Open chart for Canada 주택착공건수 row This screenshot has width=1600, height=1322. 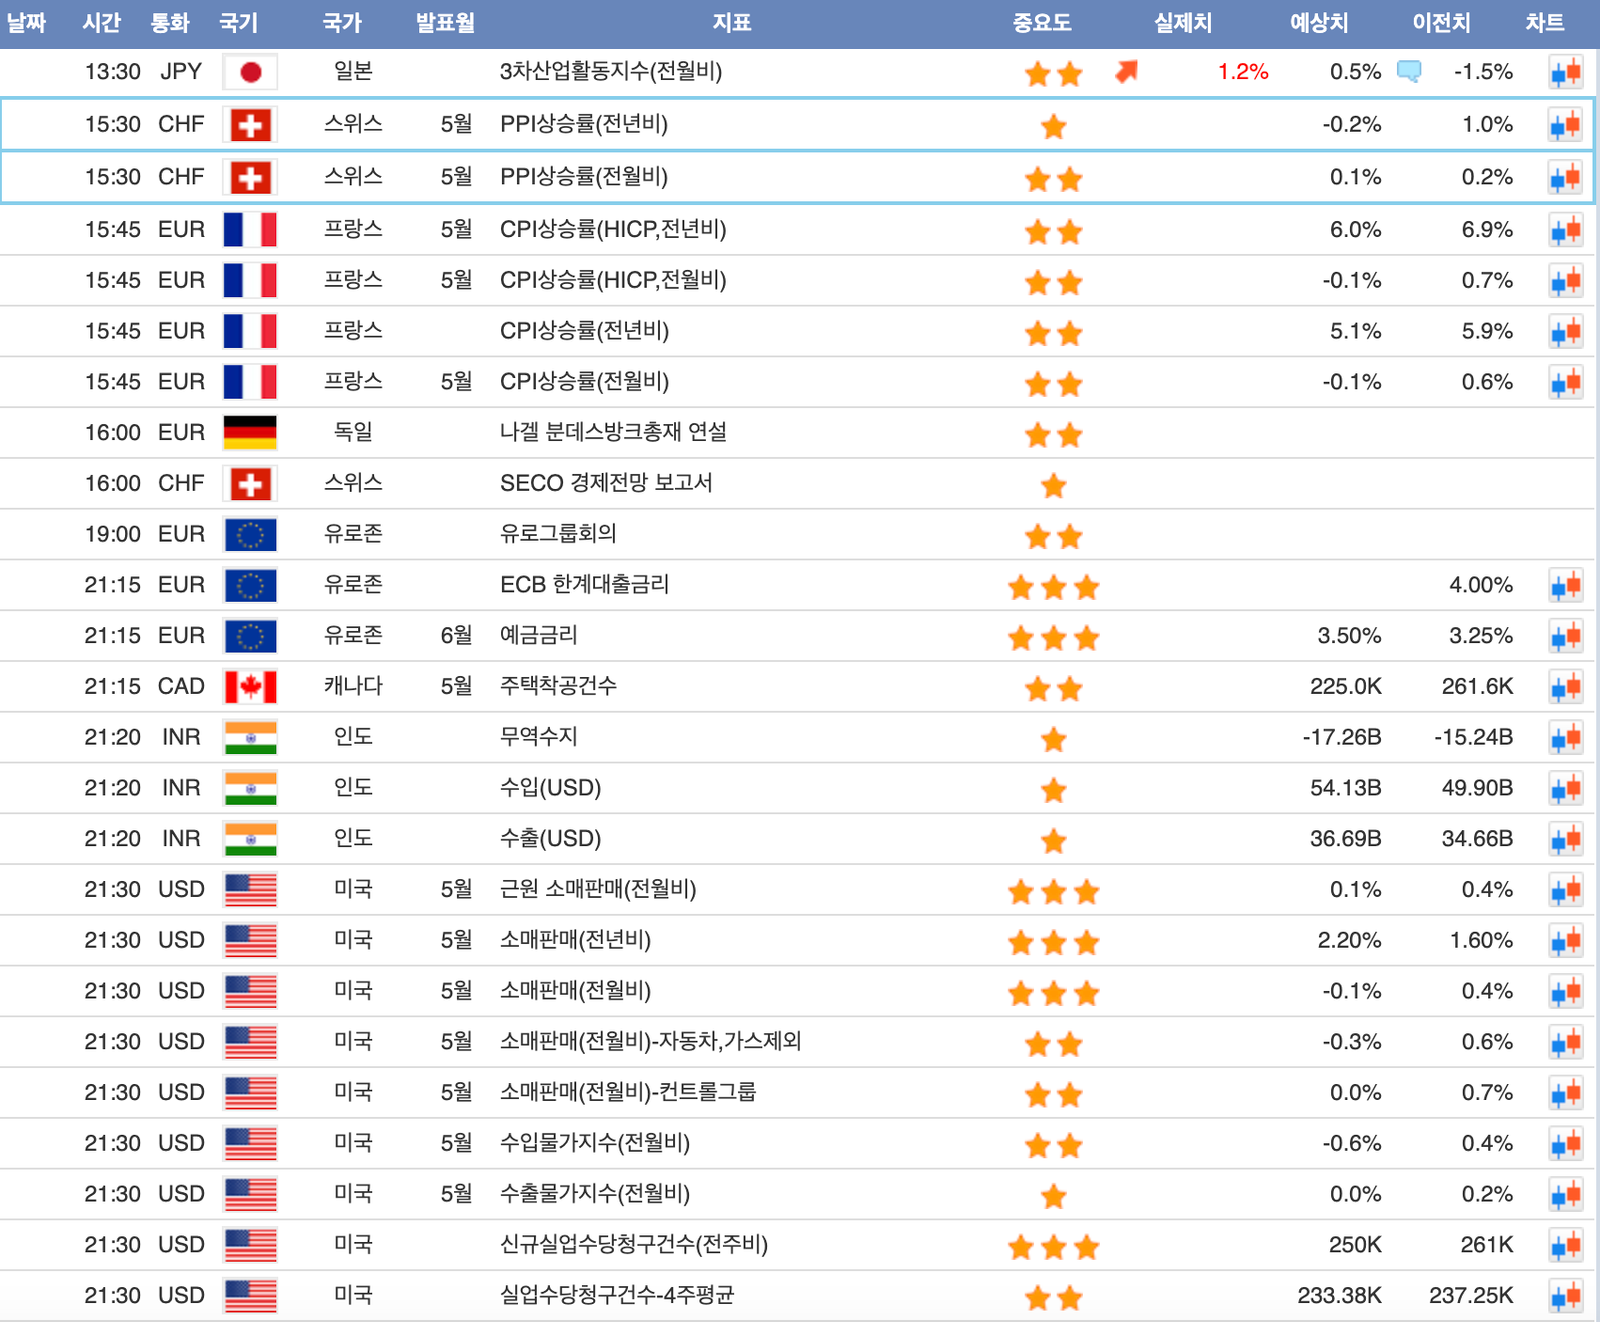(x=1565, y=687)
